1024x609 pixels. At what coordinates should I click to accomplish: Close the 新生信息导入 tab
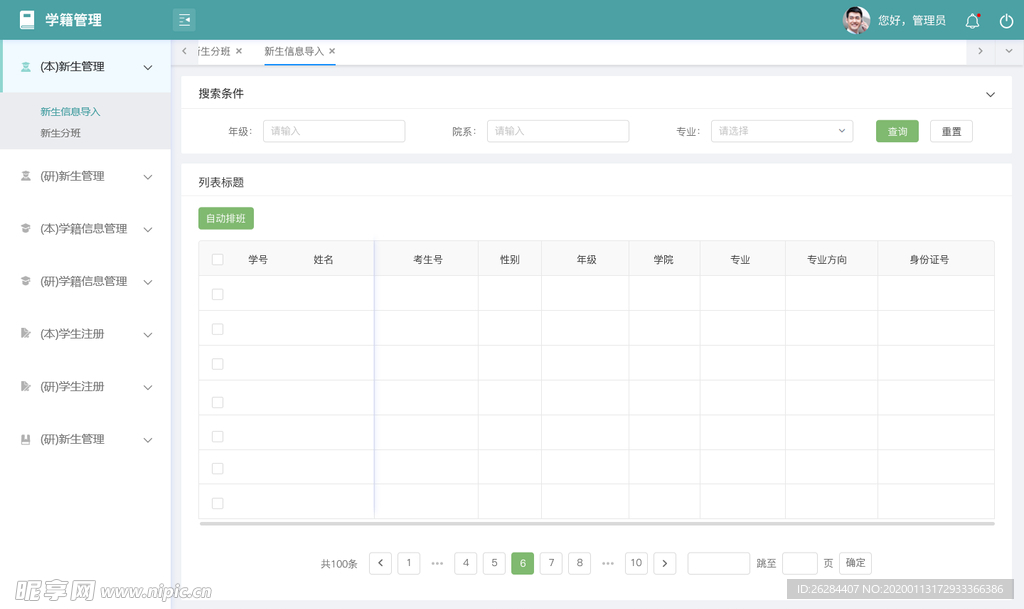pos(332,51)
